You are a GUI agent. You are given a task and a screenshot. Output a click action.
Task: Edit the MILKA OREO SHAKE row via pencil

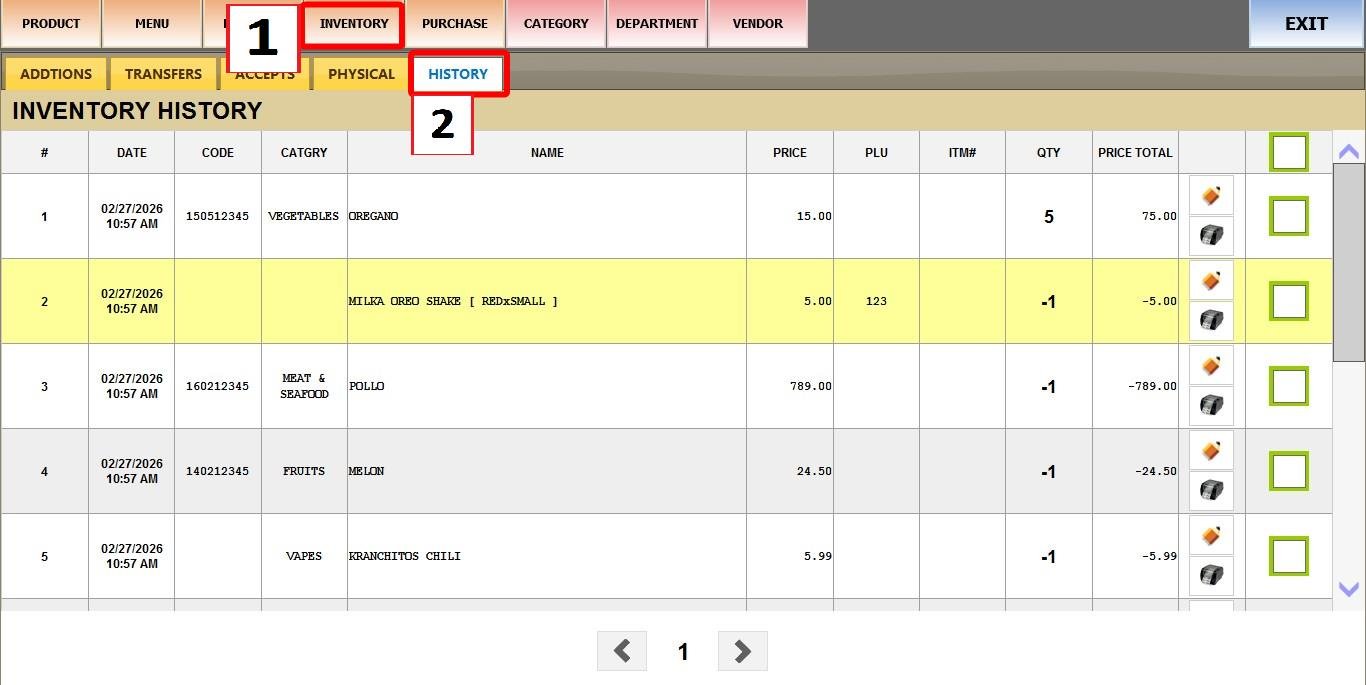[1210, 281]
